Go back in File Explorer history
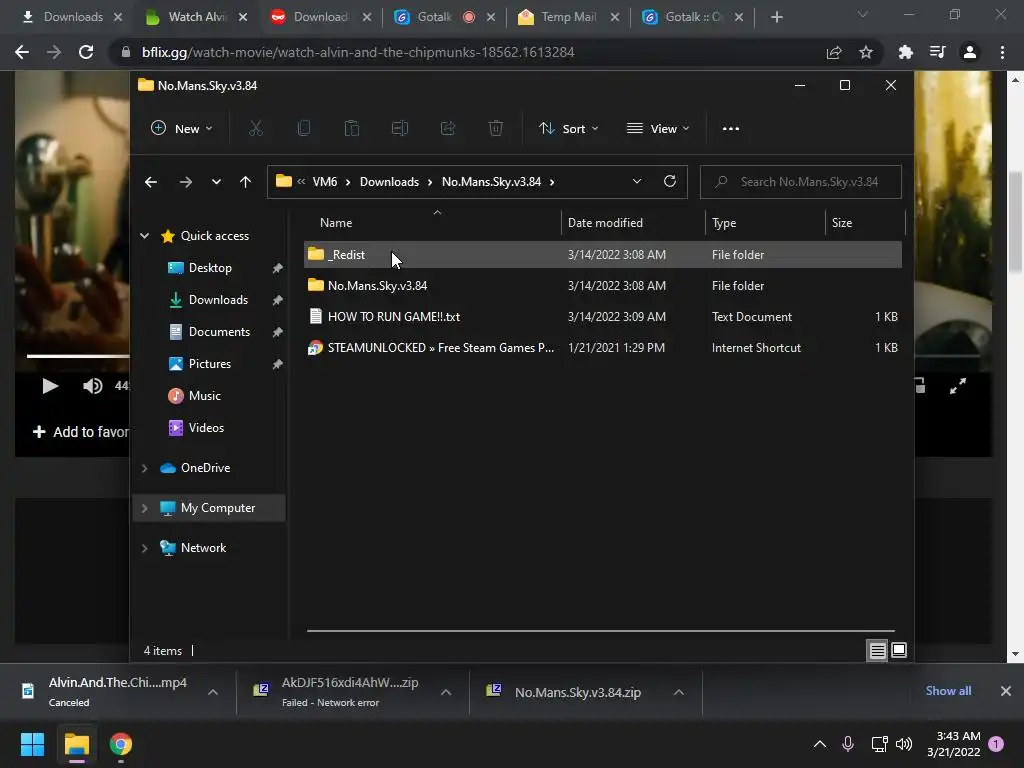This screenshot has width=1024, height=768. pos(151,182)
